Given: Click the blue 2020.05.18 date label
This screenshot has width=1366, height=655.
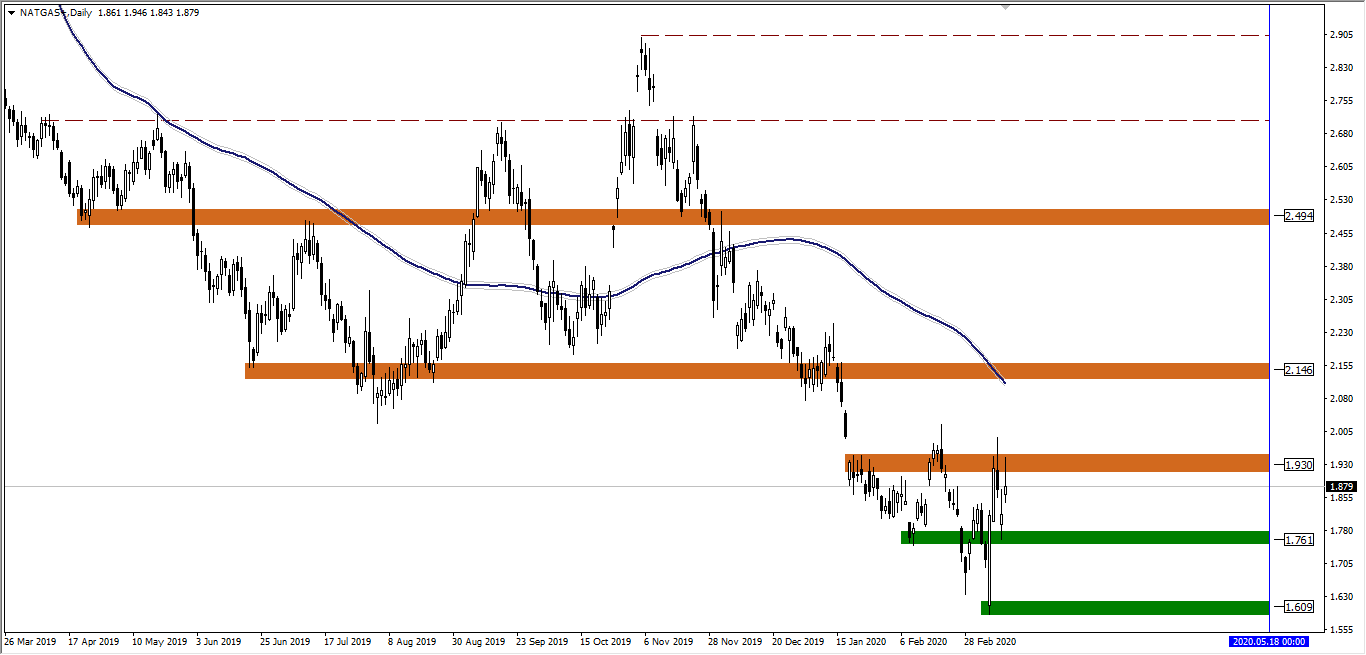Looking at the screenshot, I should 1268,641.
